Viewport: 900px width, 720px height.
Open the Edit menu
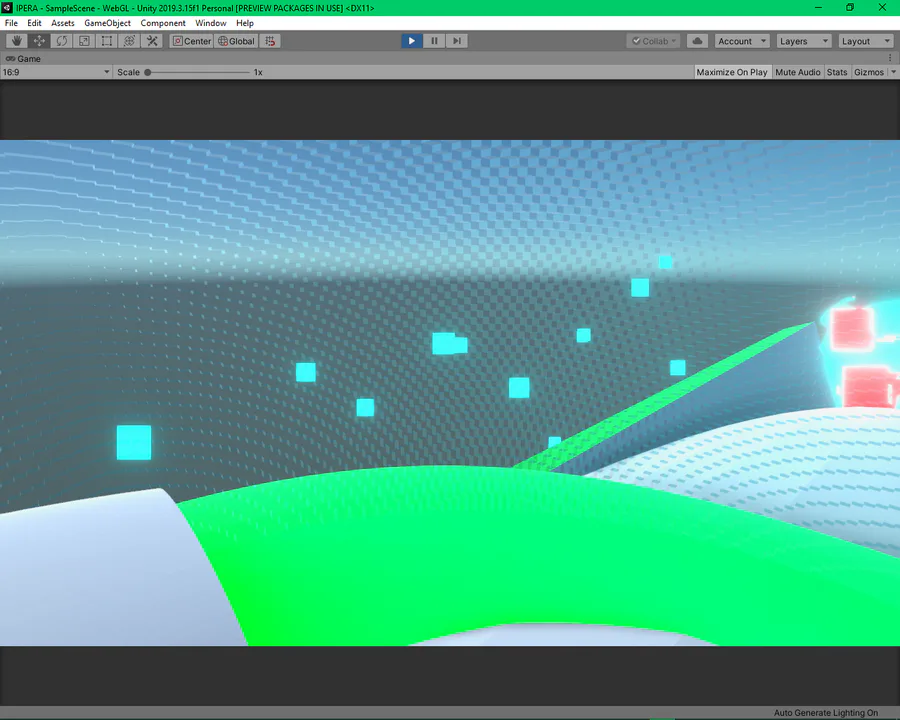pyautogui.click(x=34, y=23)
